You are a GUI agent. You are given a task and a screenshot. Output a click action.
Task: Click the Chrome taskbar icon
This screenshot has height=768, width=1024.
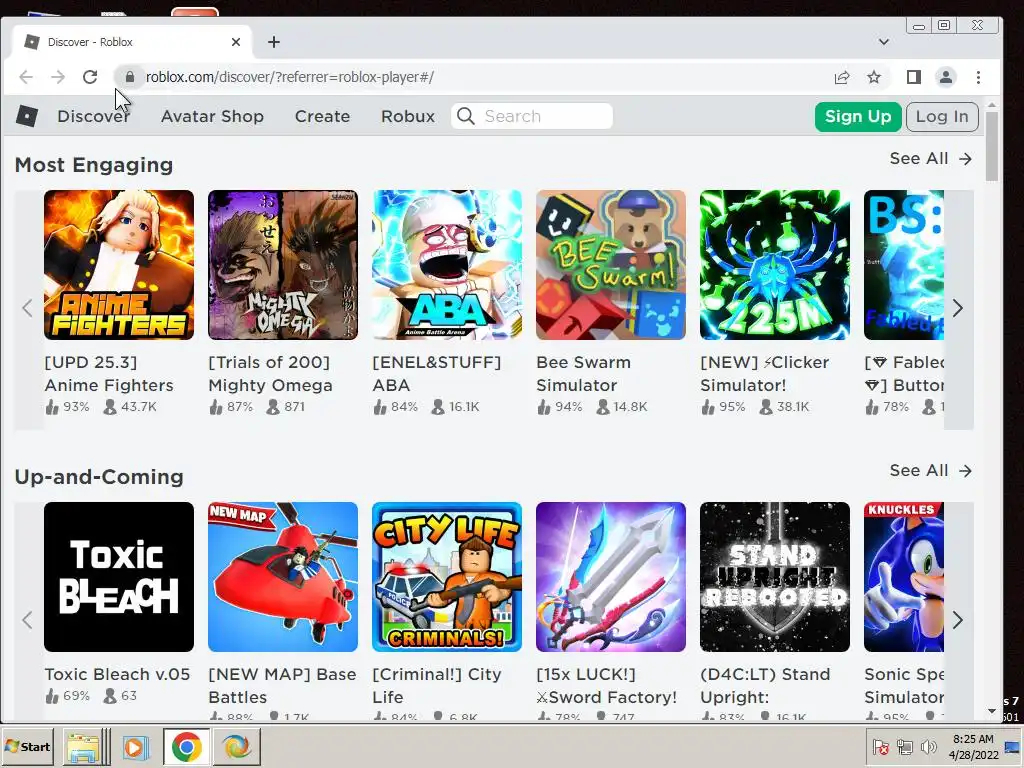pos(187,746)
